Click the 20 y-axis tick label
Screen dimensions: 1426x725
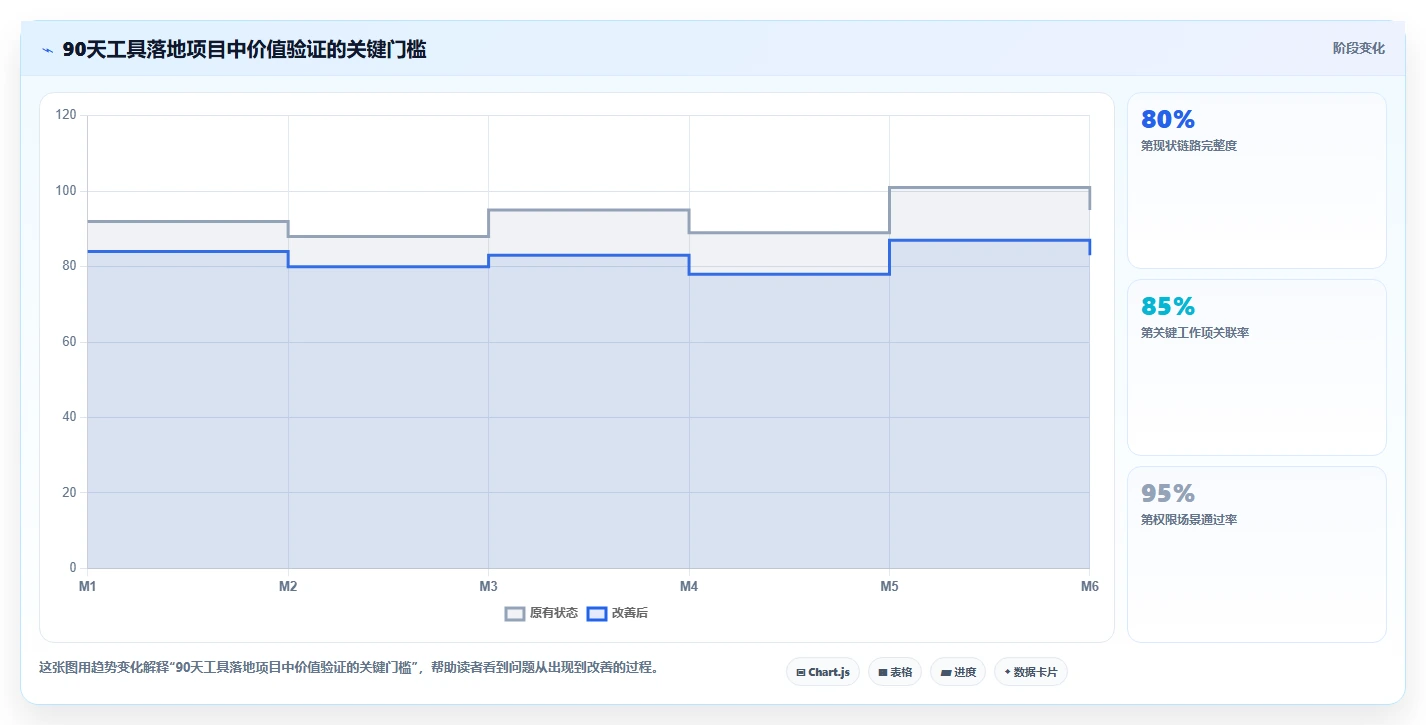[69, 493]
